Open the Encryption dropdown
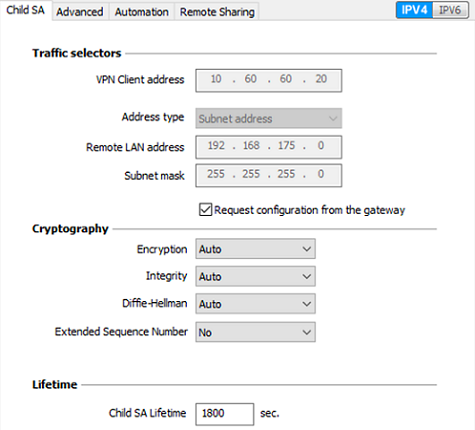The image size is (475, 430). click(x=255, y=249)
